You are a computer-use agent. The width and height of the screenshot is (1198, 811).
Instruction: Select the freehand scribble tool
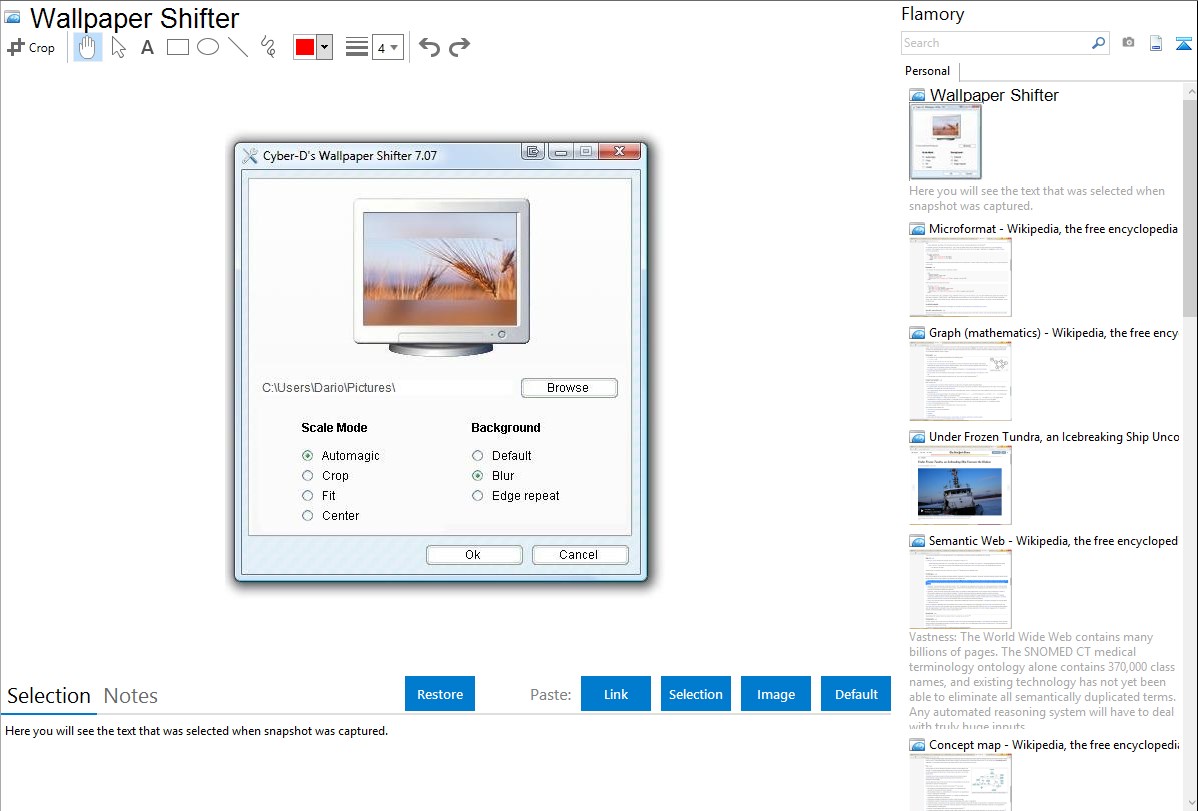(268, 47)
